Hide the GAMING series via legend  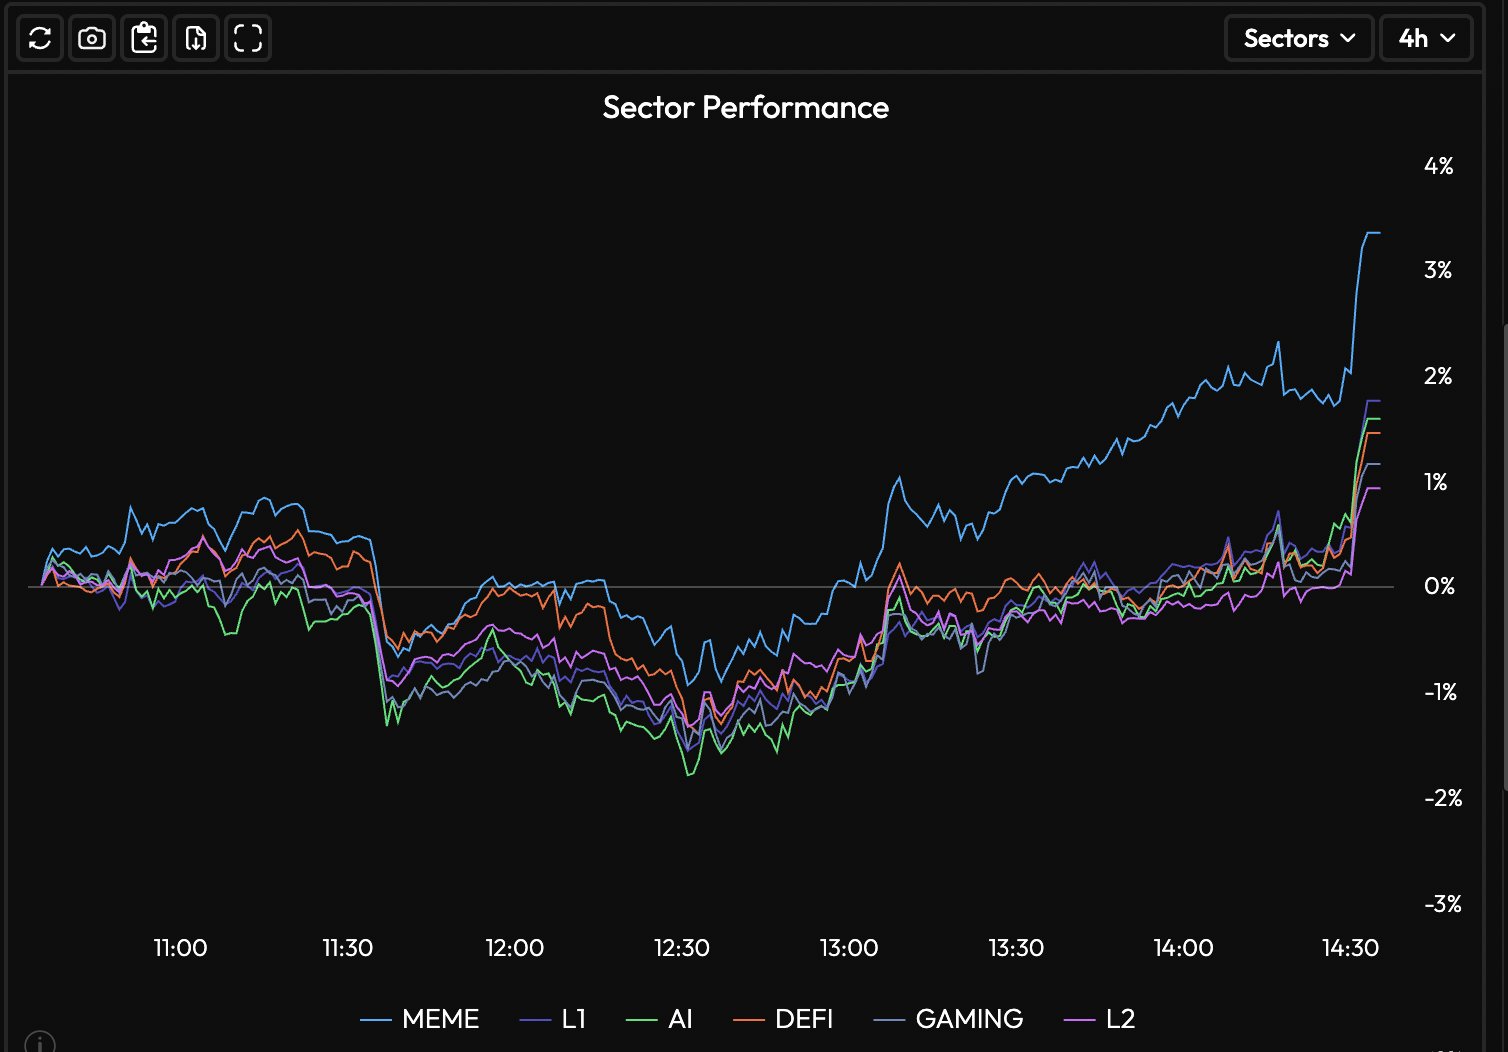pos(948,1019)
